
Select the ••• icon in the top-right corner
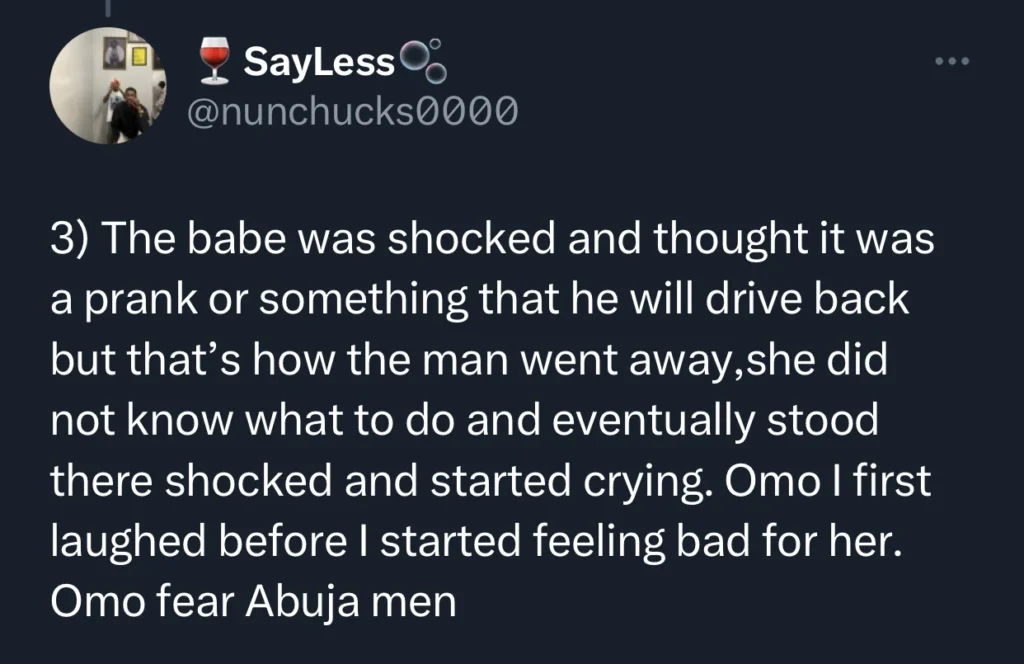(950, 60)
